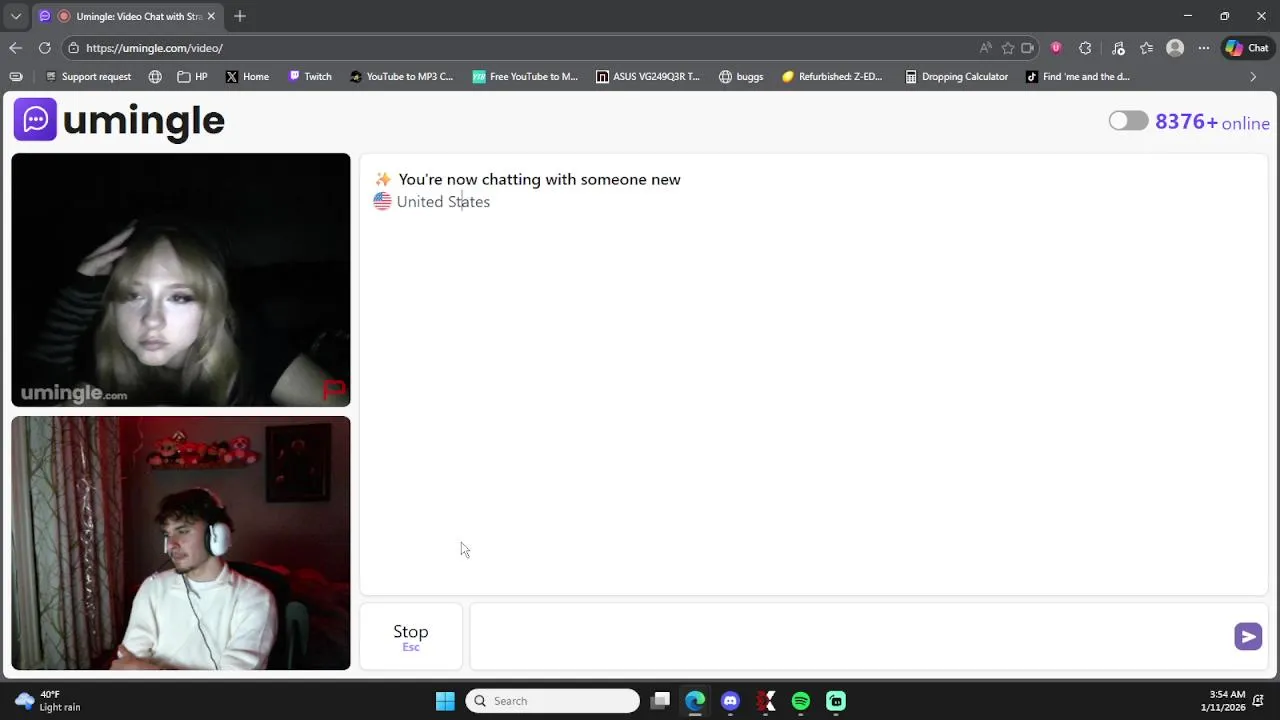Open the Extensions puzzle icon
The image size is (1280, 720).
coord(1085,48)
